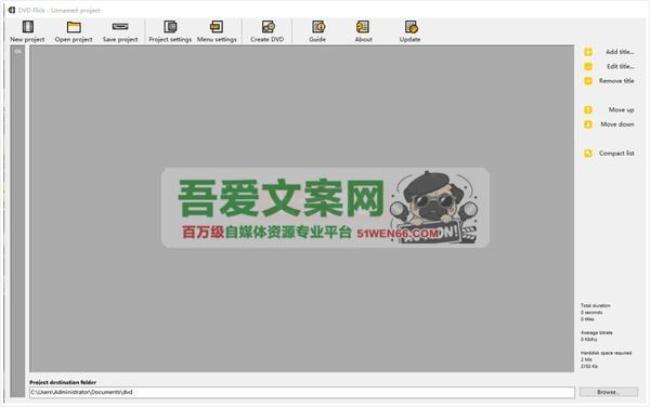Click the 0% disc usage bar

click(x=18, y=221)
